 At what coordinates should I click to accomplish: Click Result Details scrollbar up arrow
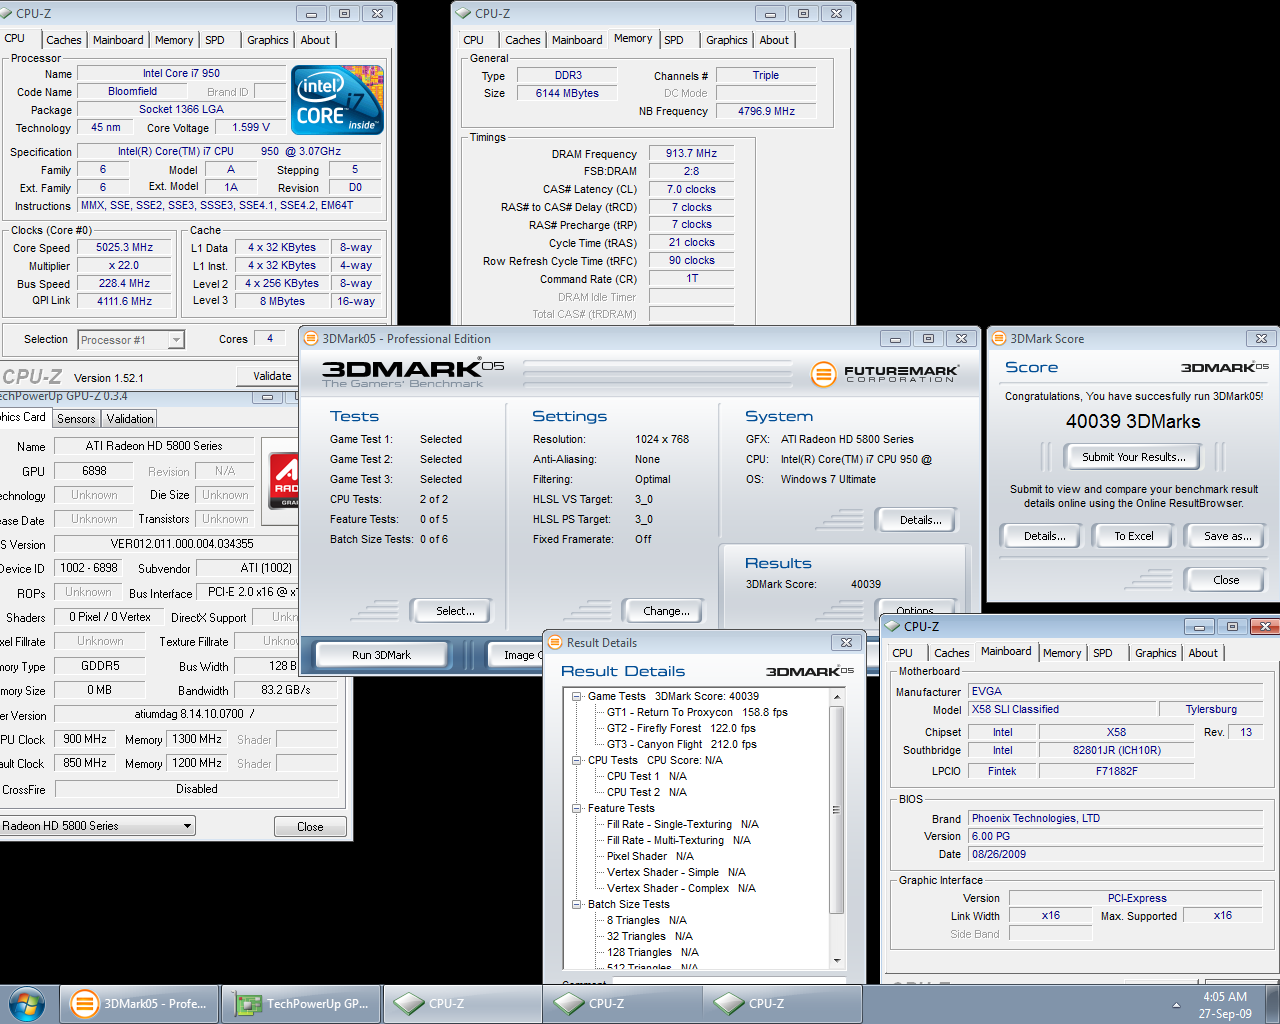point(837,696)
